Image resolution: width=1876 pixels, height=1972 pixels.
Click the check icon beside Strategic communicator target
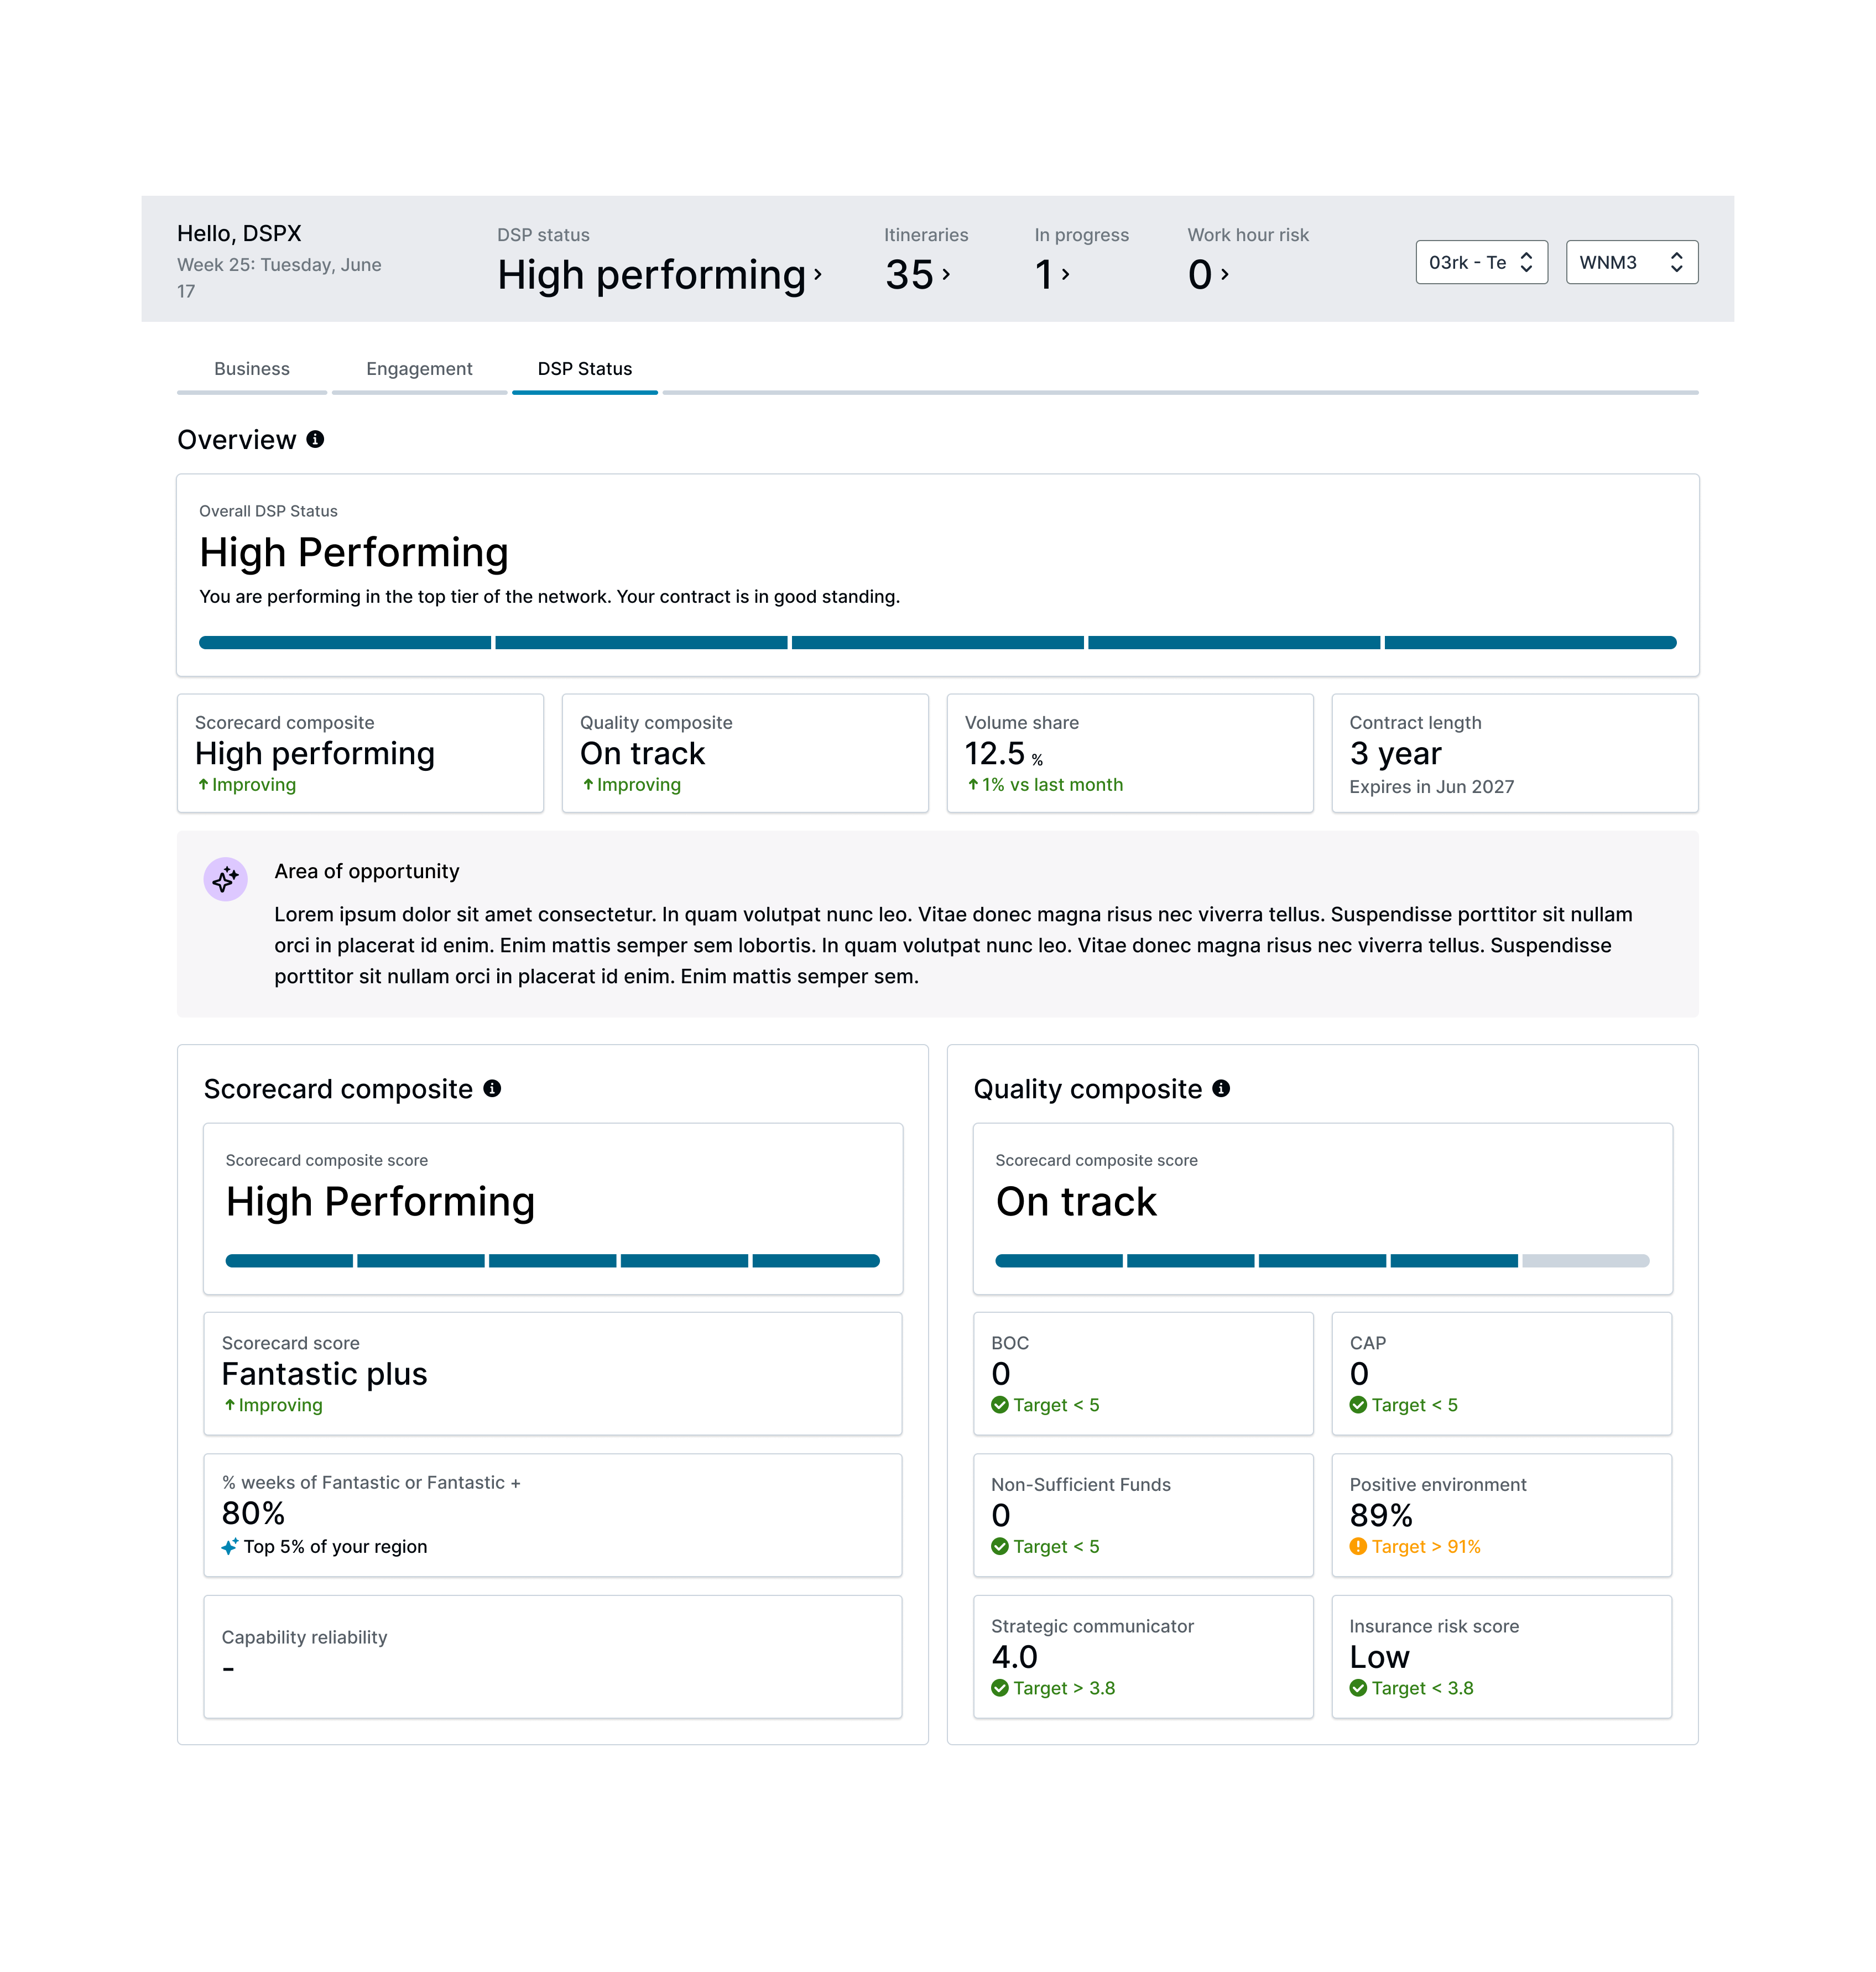(1000, 1688)
